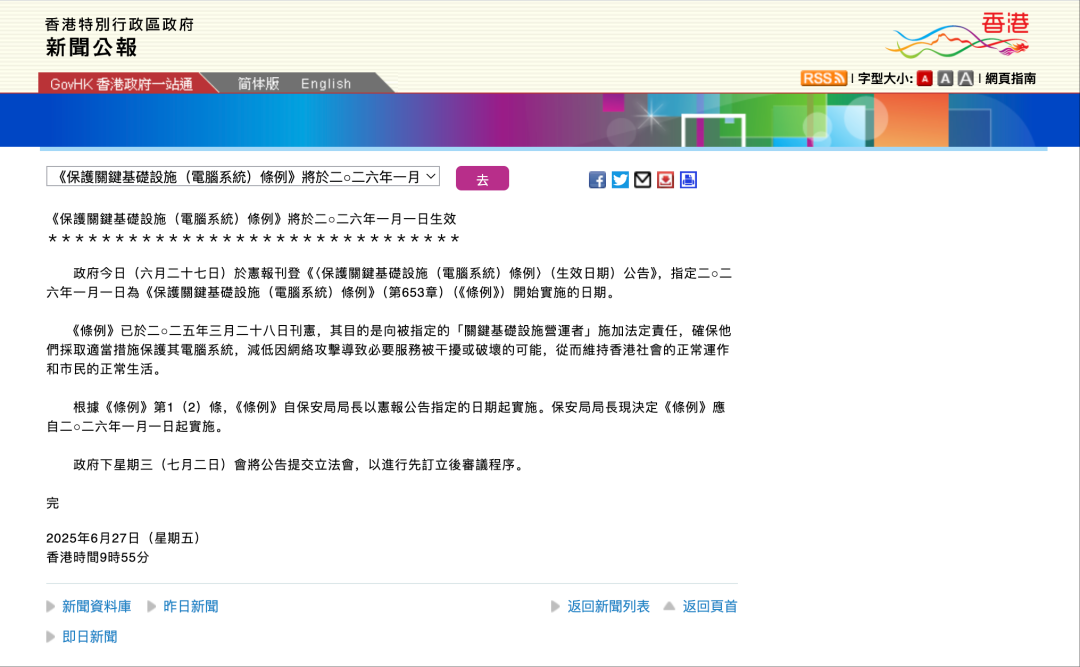
Task: Switch to the English version tab
Action: click(326, 84)
